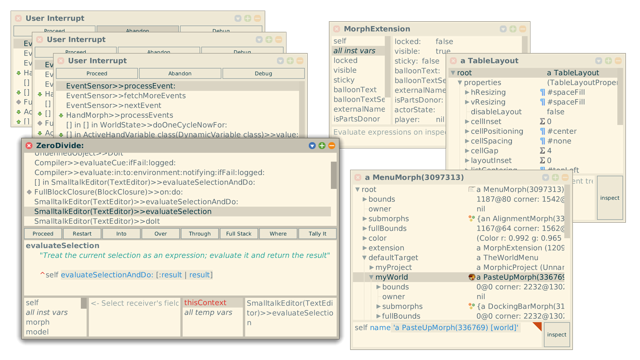Click the paragraph icon next to #center
The height and width of the screenshot is (360, 640).
click(542, 131)
